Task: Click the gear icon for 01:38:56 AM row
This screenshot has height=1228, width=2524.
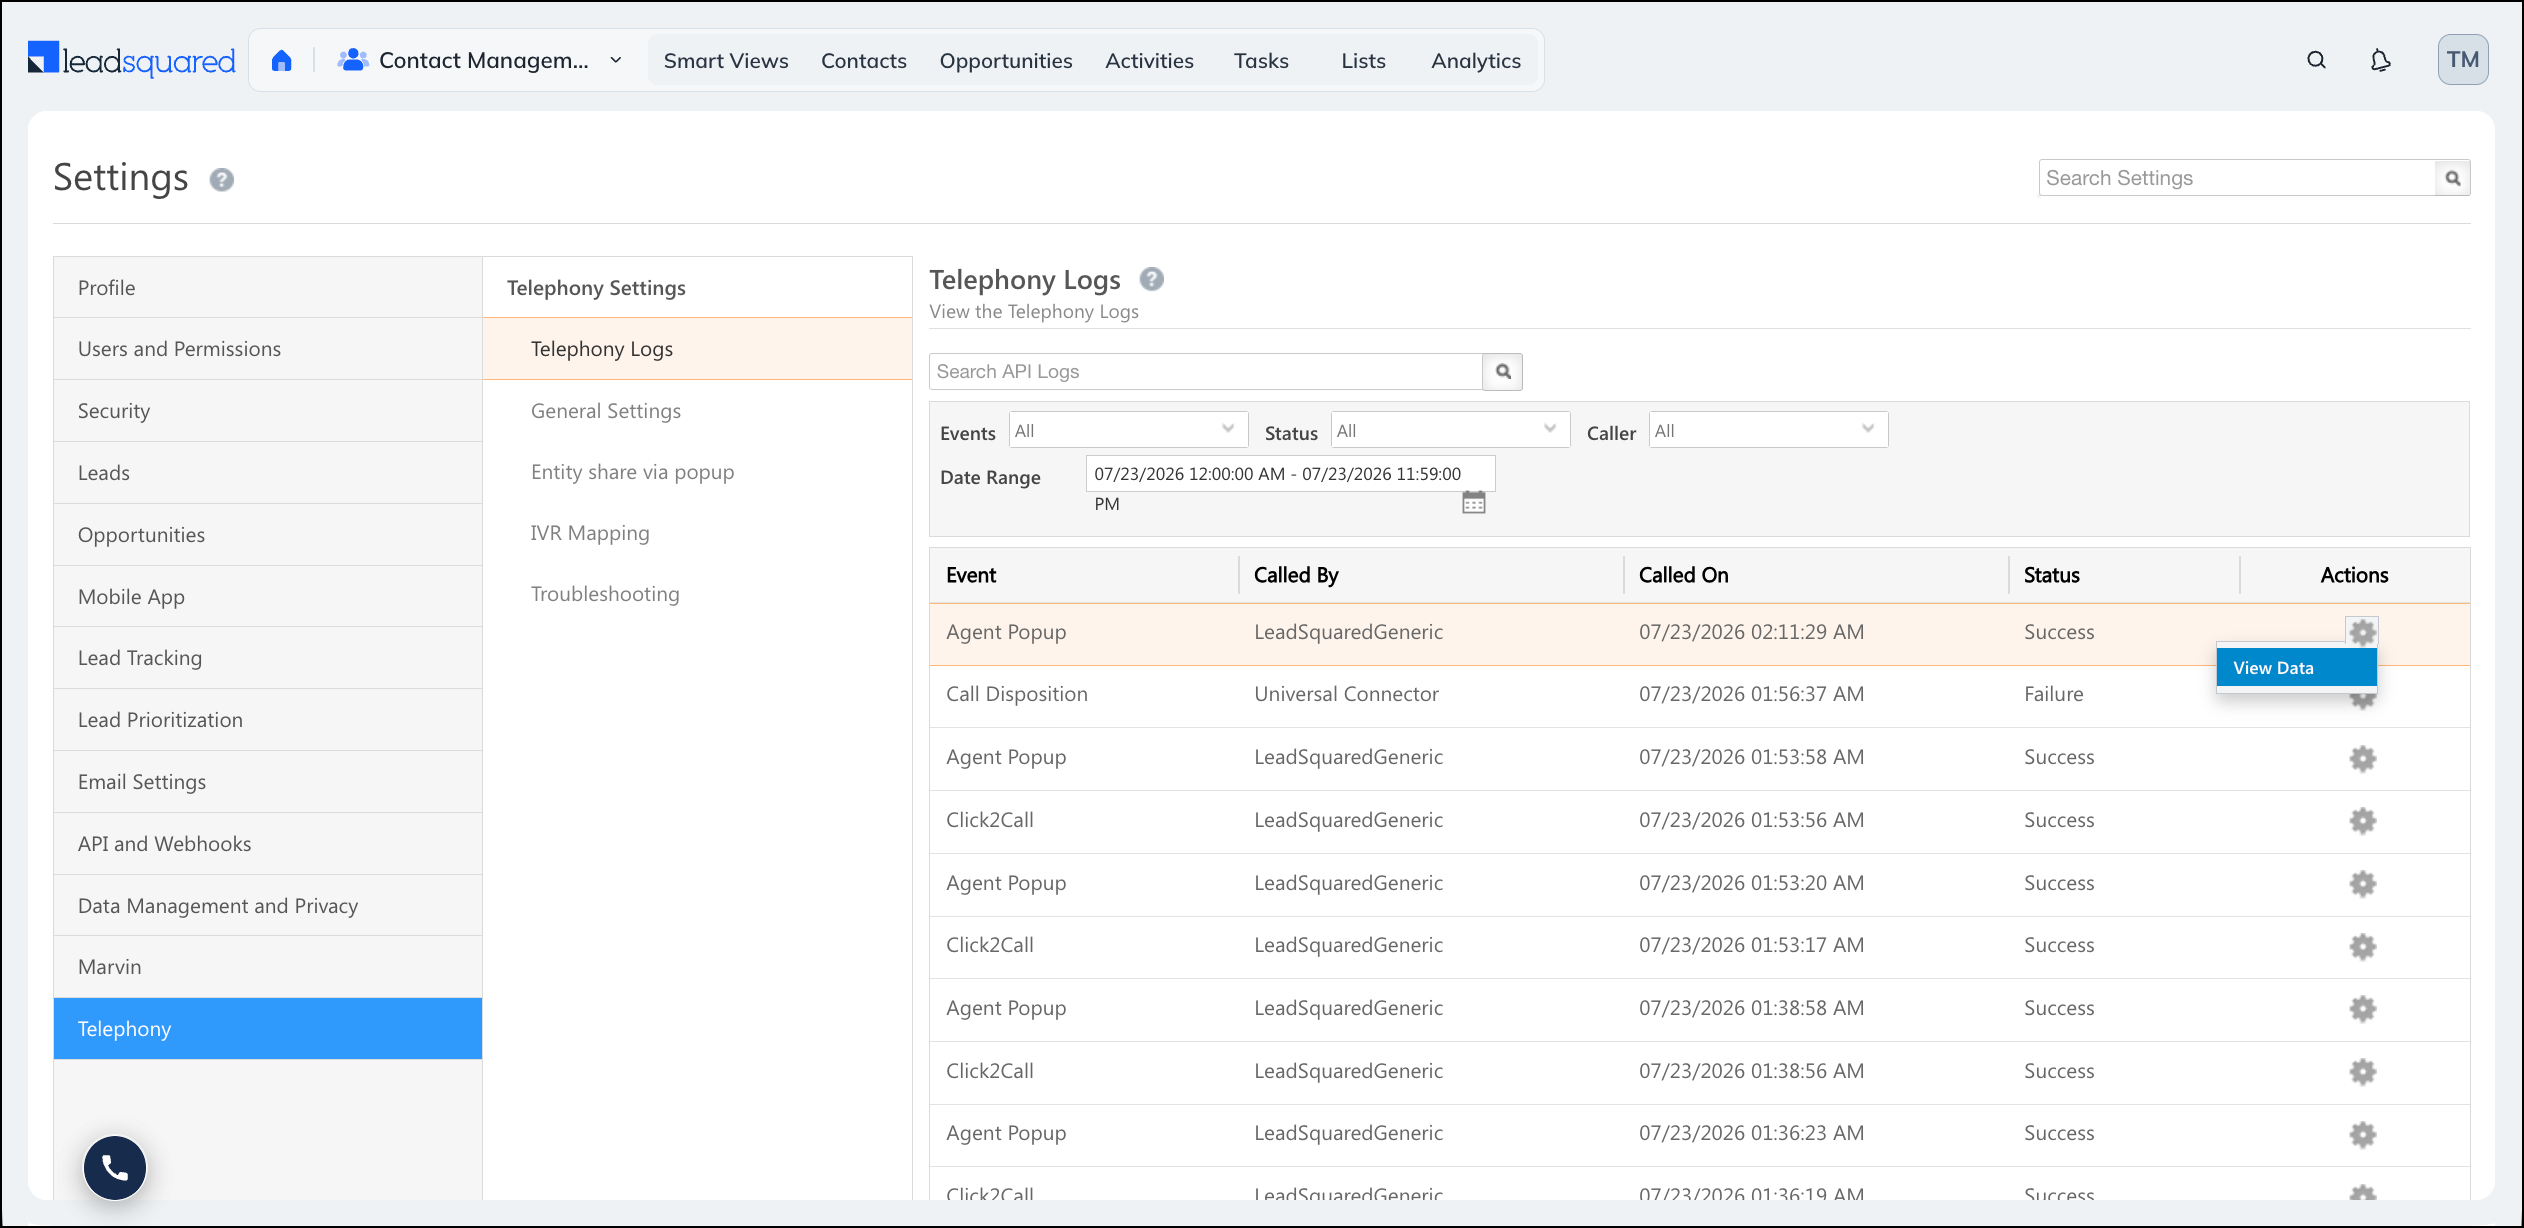Action: pyautogui.click(x=2362, y=1071)
